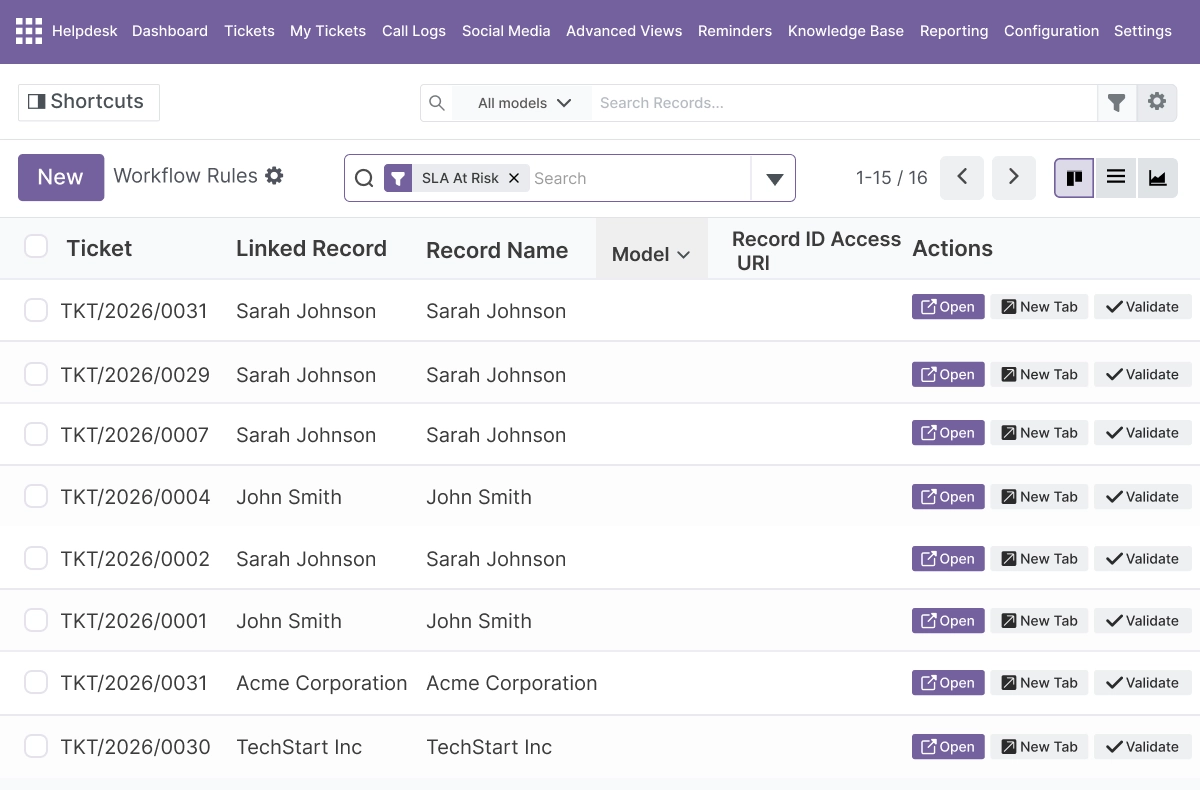The width and height of the screenshot is (1200, 790).
Task: Toggle the select-all checkbox in header
Action: 36,246
